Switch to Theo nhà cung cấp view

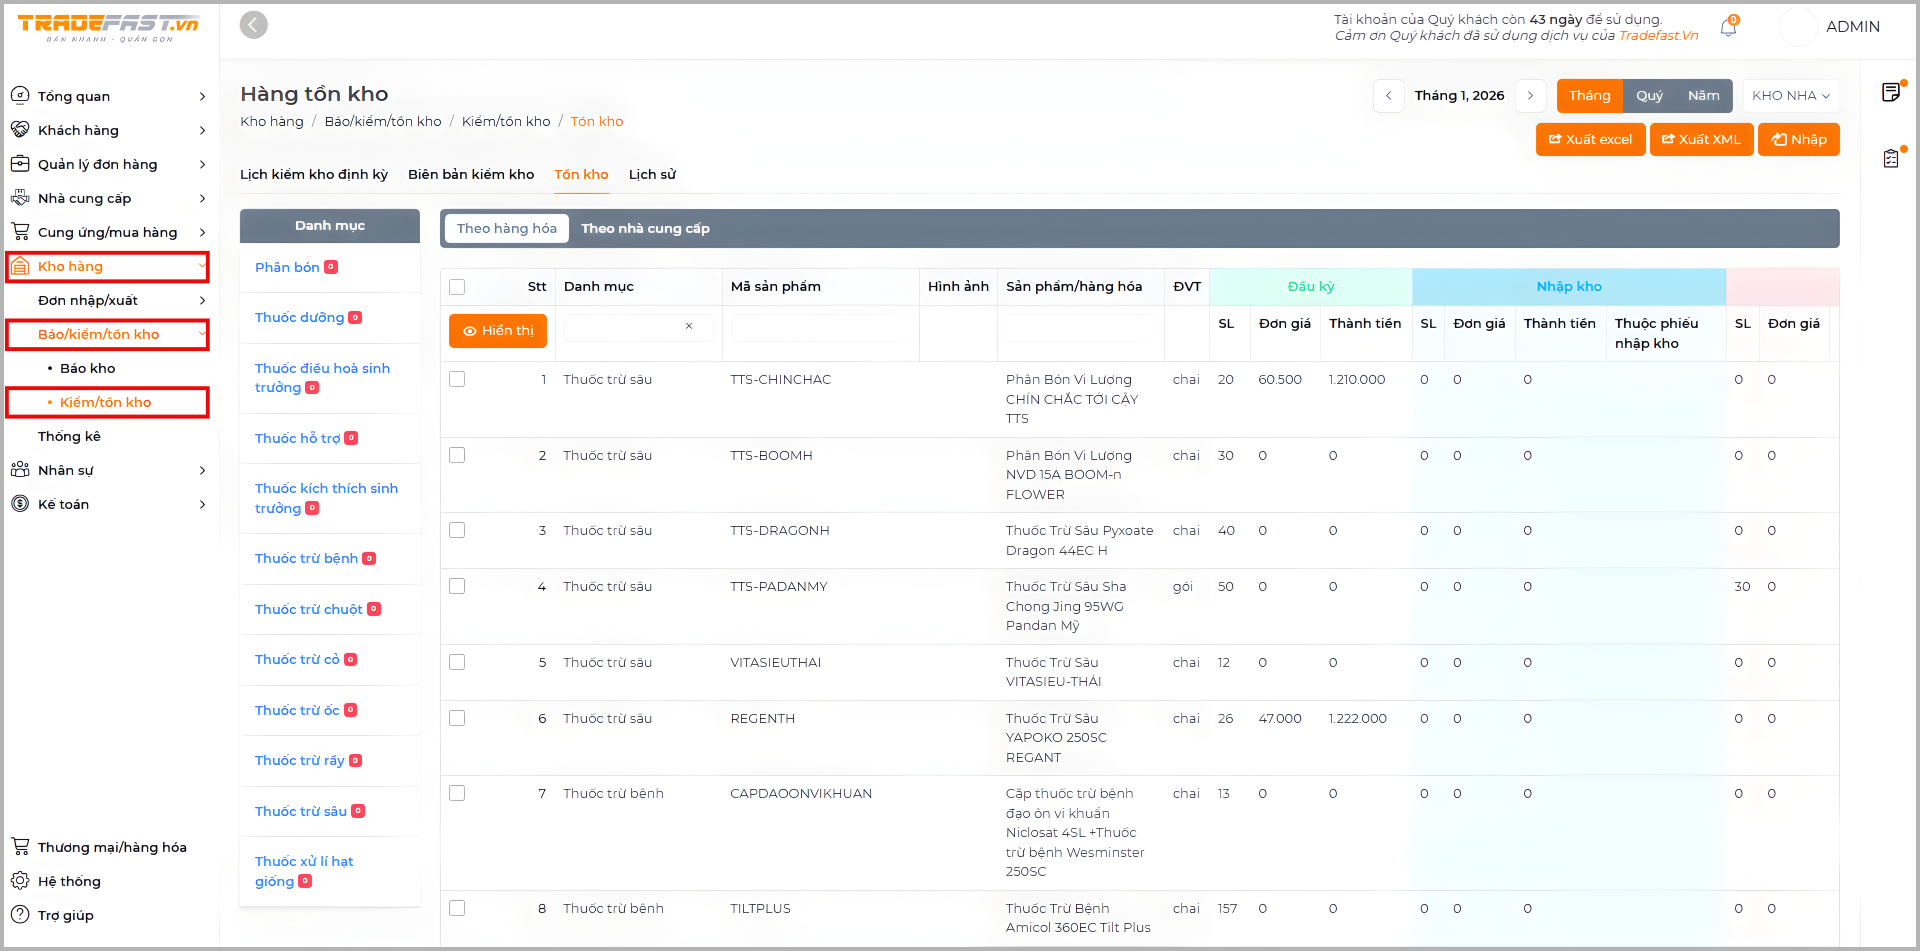coord(645,229)
